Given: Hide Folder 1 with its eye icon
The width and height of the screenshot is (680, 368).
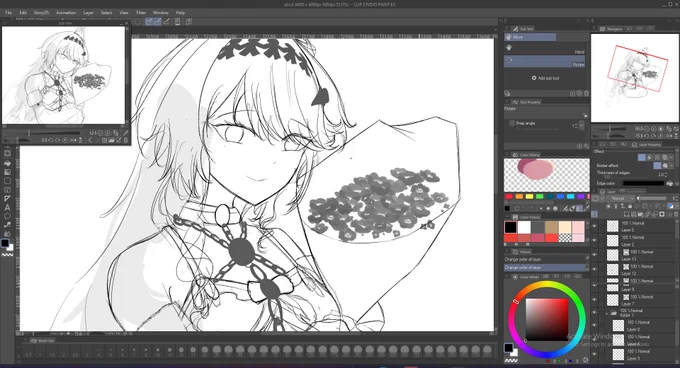Looking at the screenshot, I should [595, 313].
